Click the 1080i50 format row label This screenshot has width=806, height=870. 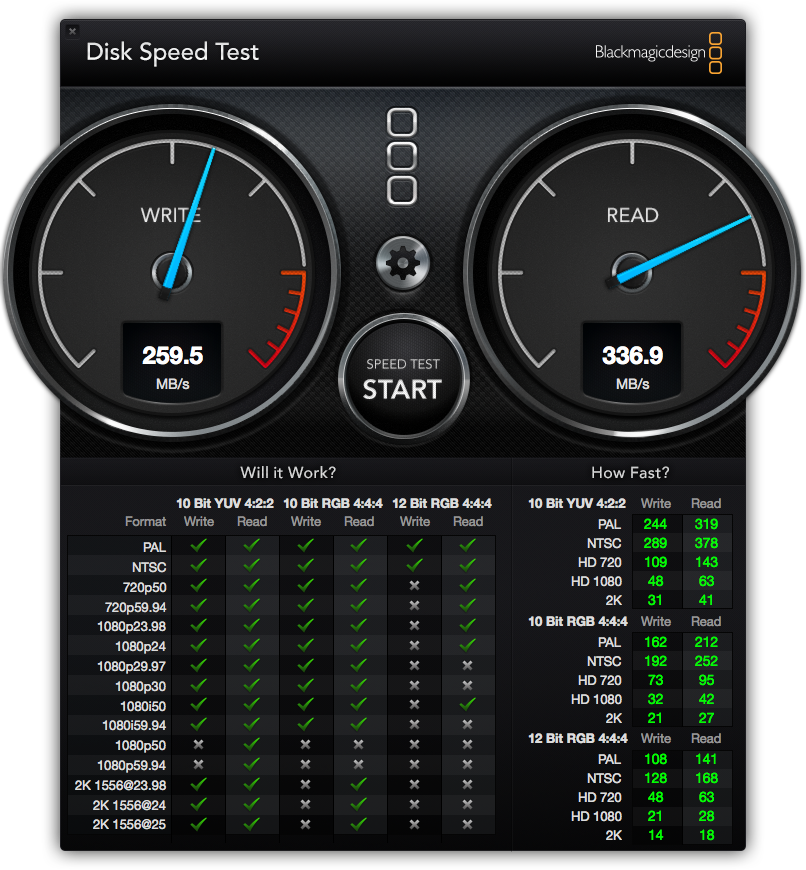[143, 706]
